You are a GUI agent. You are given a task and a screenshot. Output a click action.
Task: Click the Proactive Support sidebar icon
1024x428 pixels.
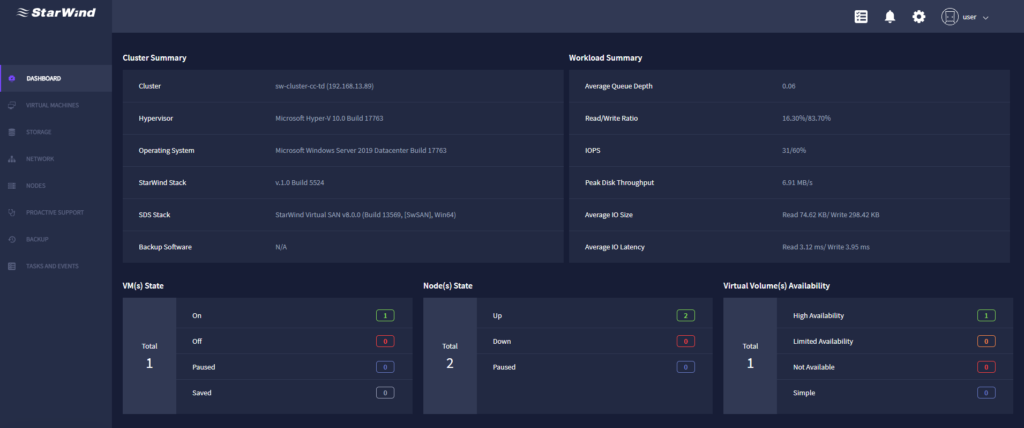pos(12,212)
